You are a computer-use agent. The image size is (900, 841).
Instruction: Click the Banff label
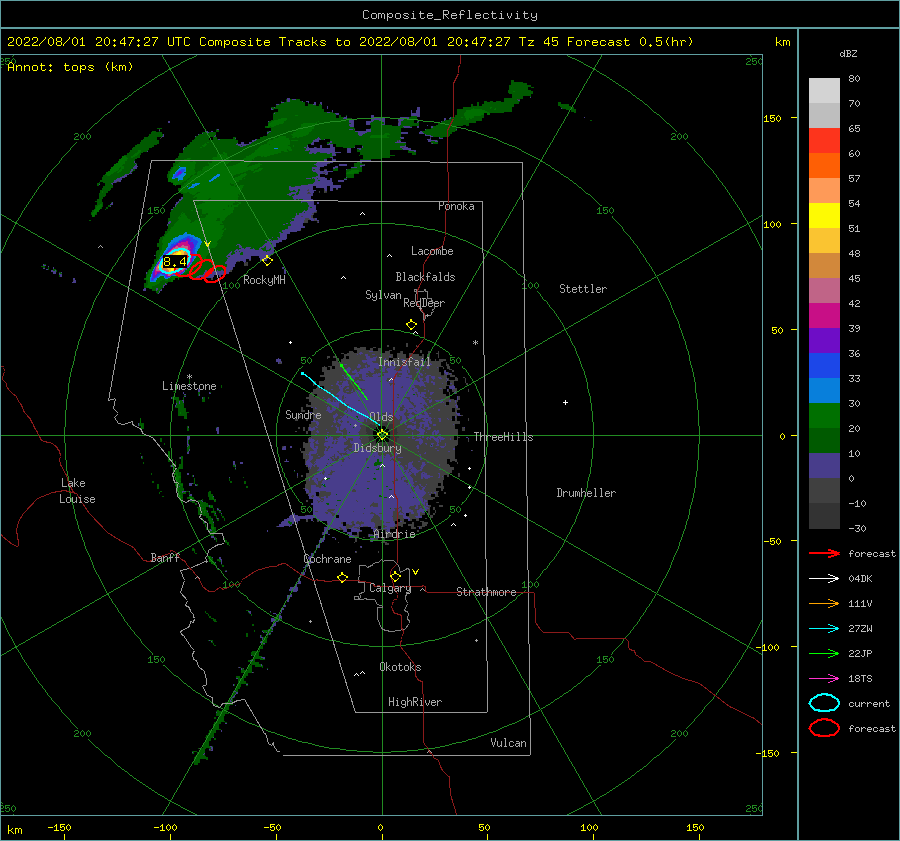(x=165, y=557)
